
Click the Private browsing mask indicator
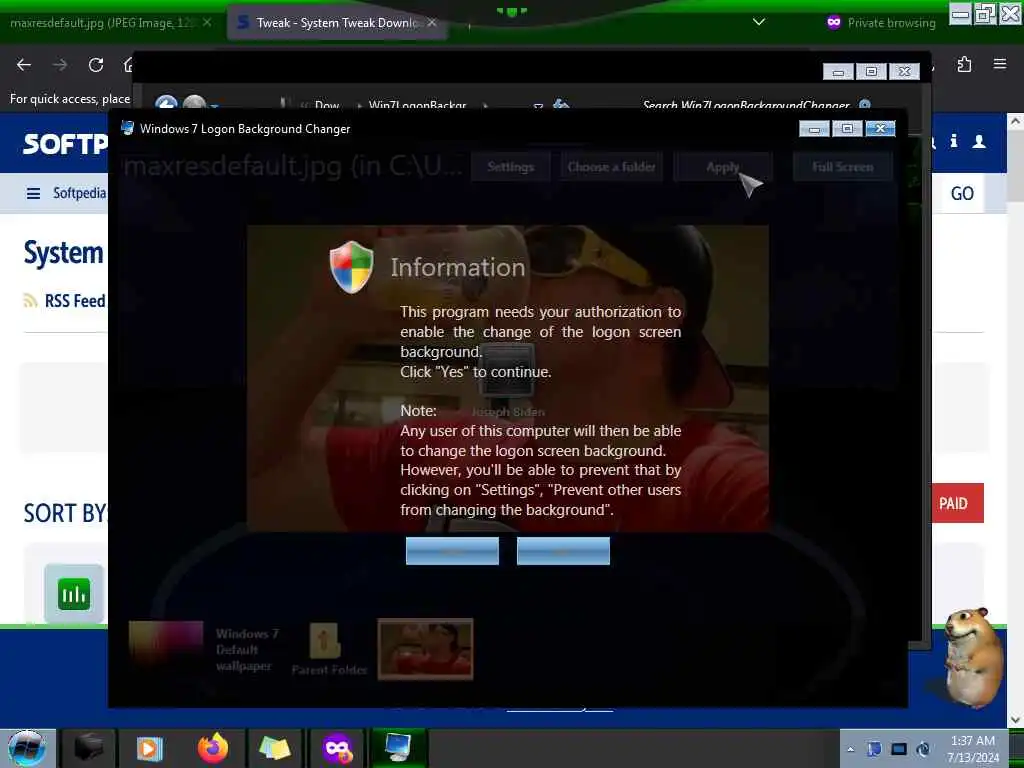point(834,22)
